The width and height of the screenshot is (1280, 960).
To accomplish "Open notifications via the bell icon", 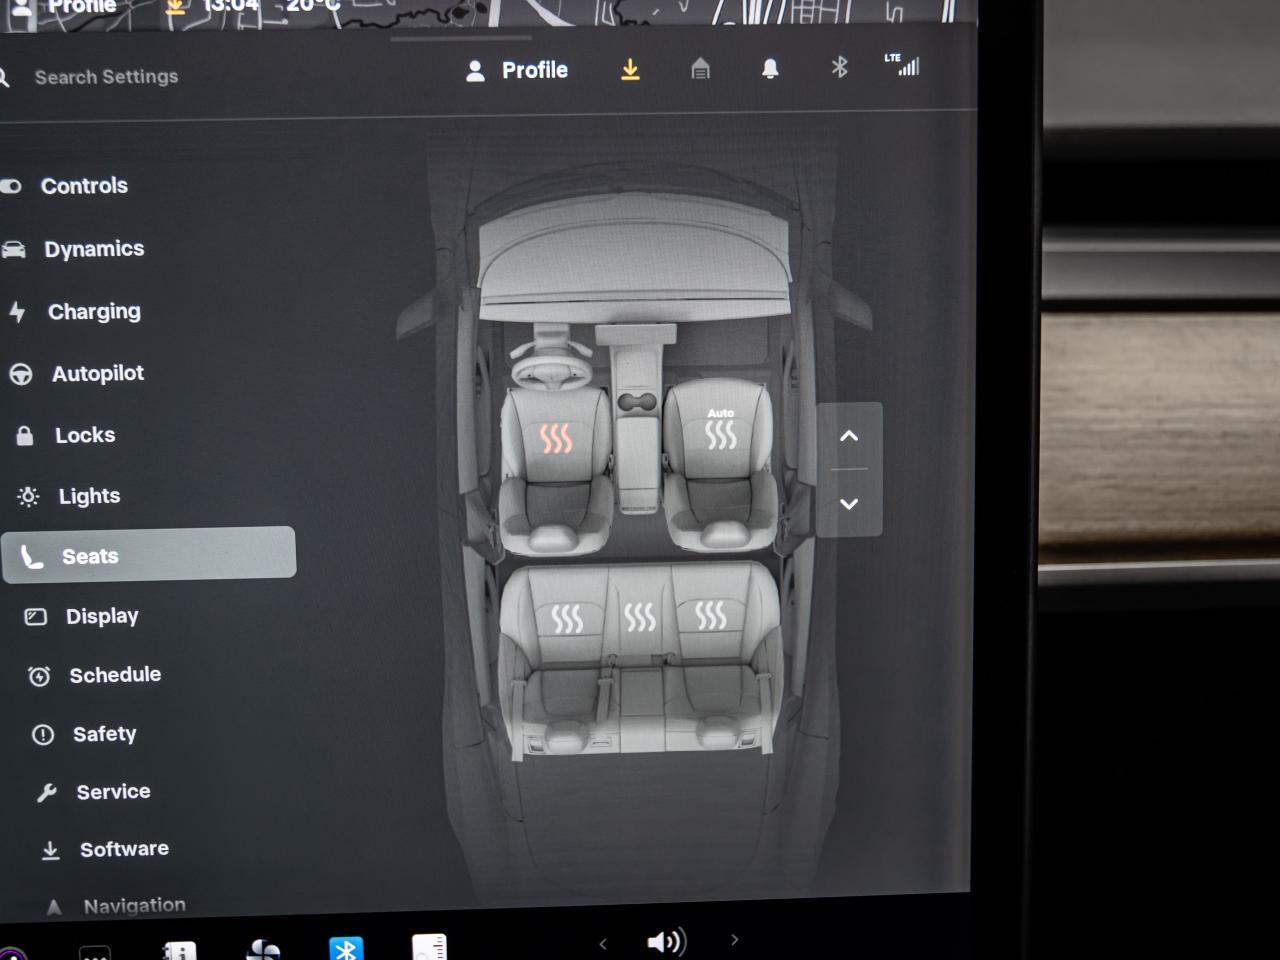I will point(770,69).
